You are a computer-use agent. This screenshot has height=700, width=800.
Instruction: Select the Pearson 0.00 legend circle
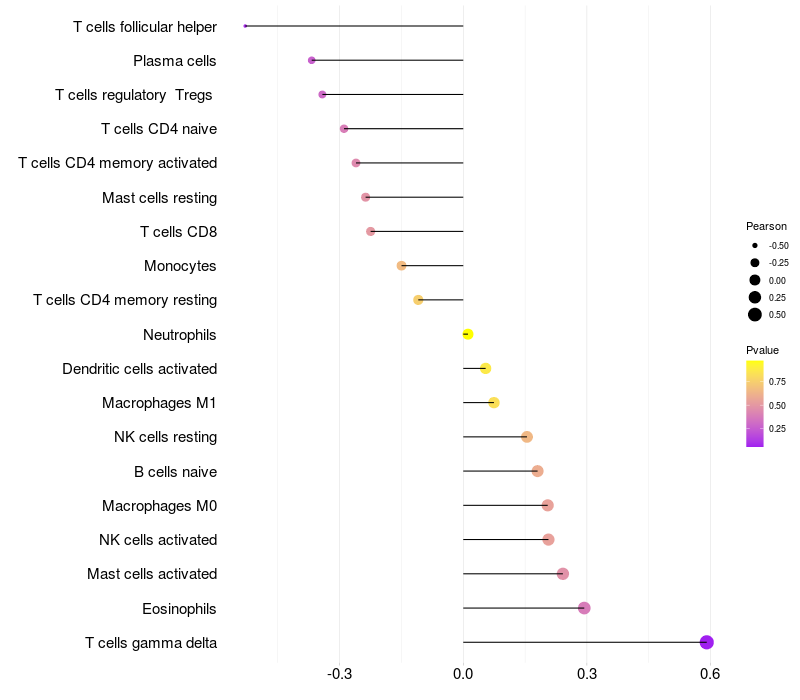tap(755, 280)
